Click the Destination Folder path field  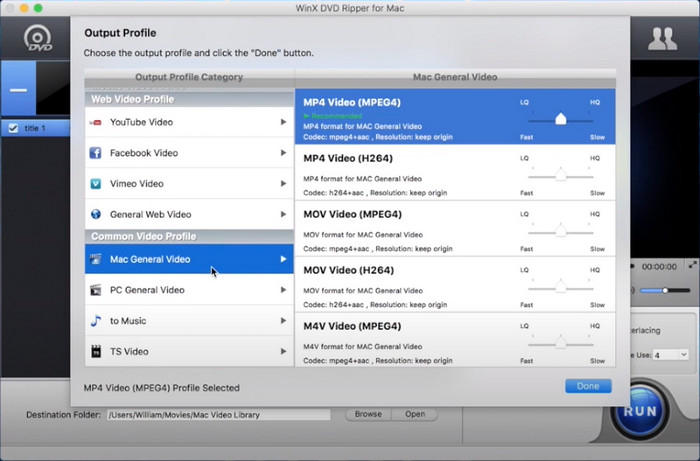point(219,415)
